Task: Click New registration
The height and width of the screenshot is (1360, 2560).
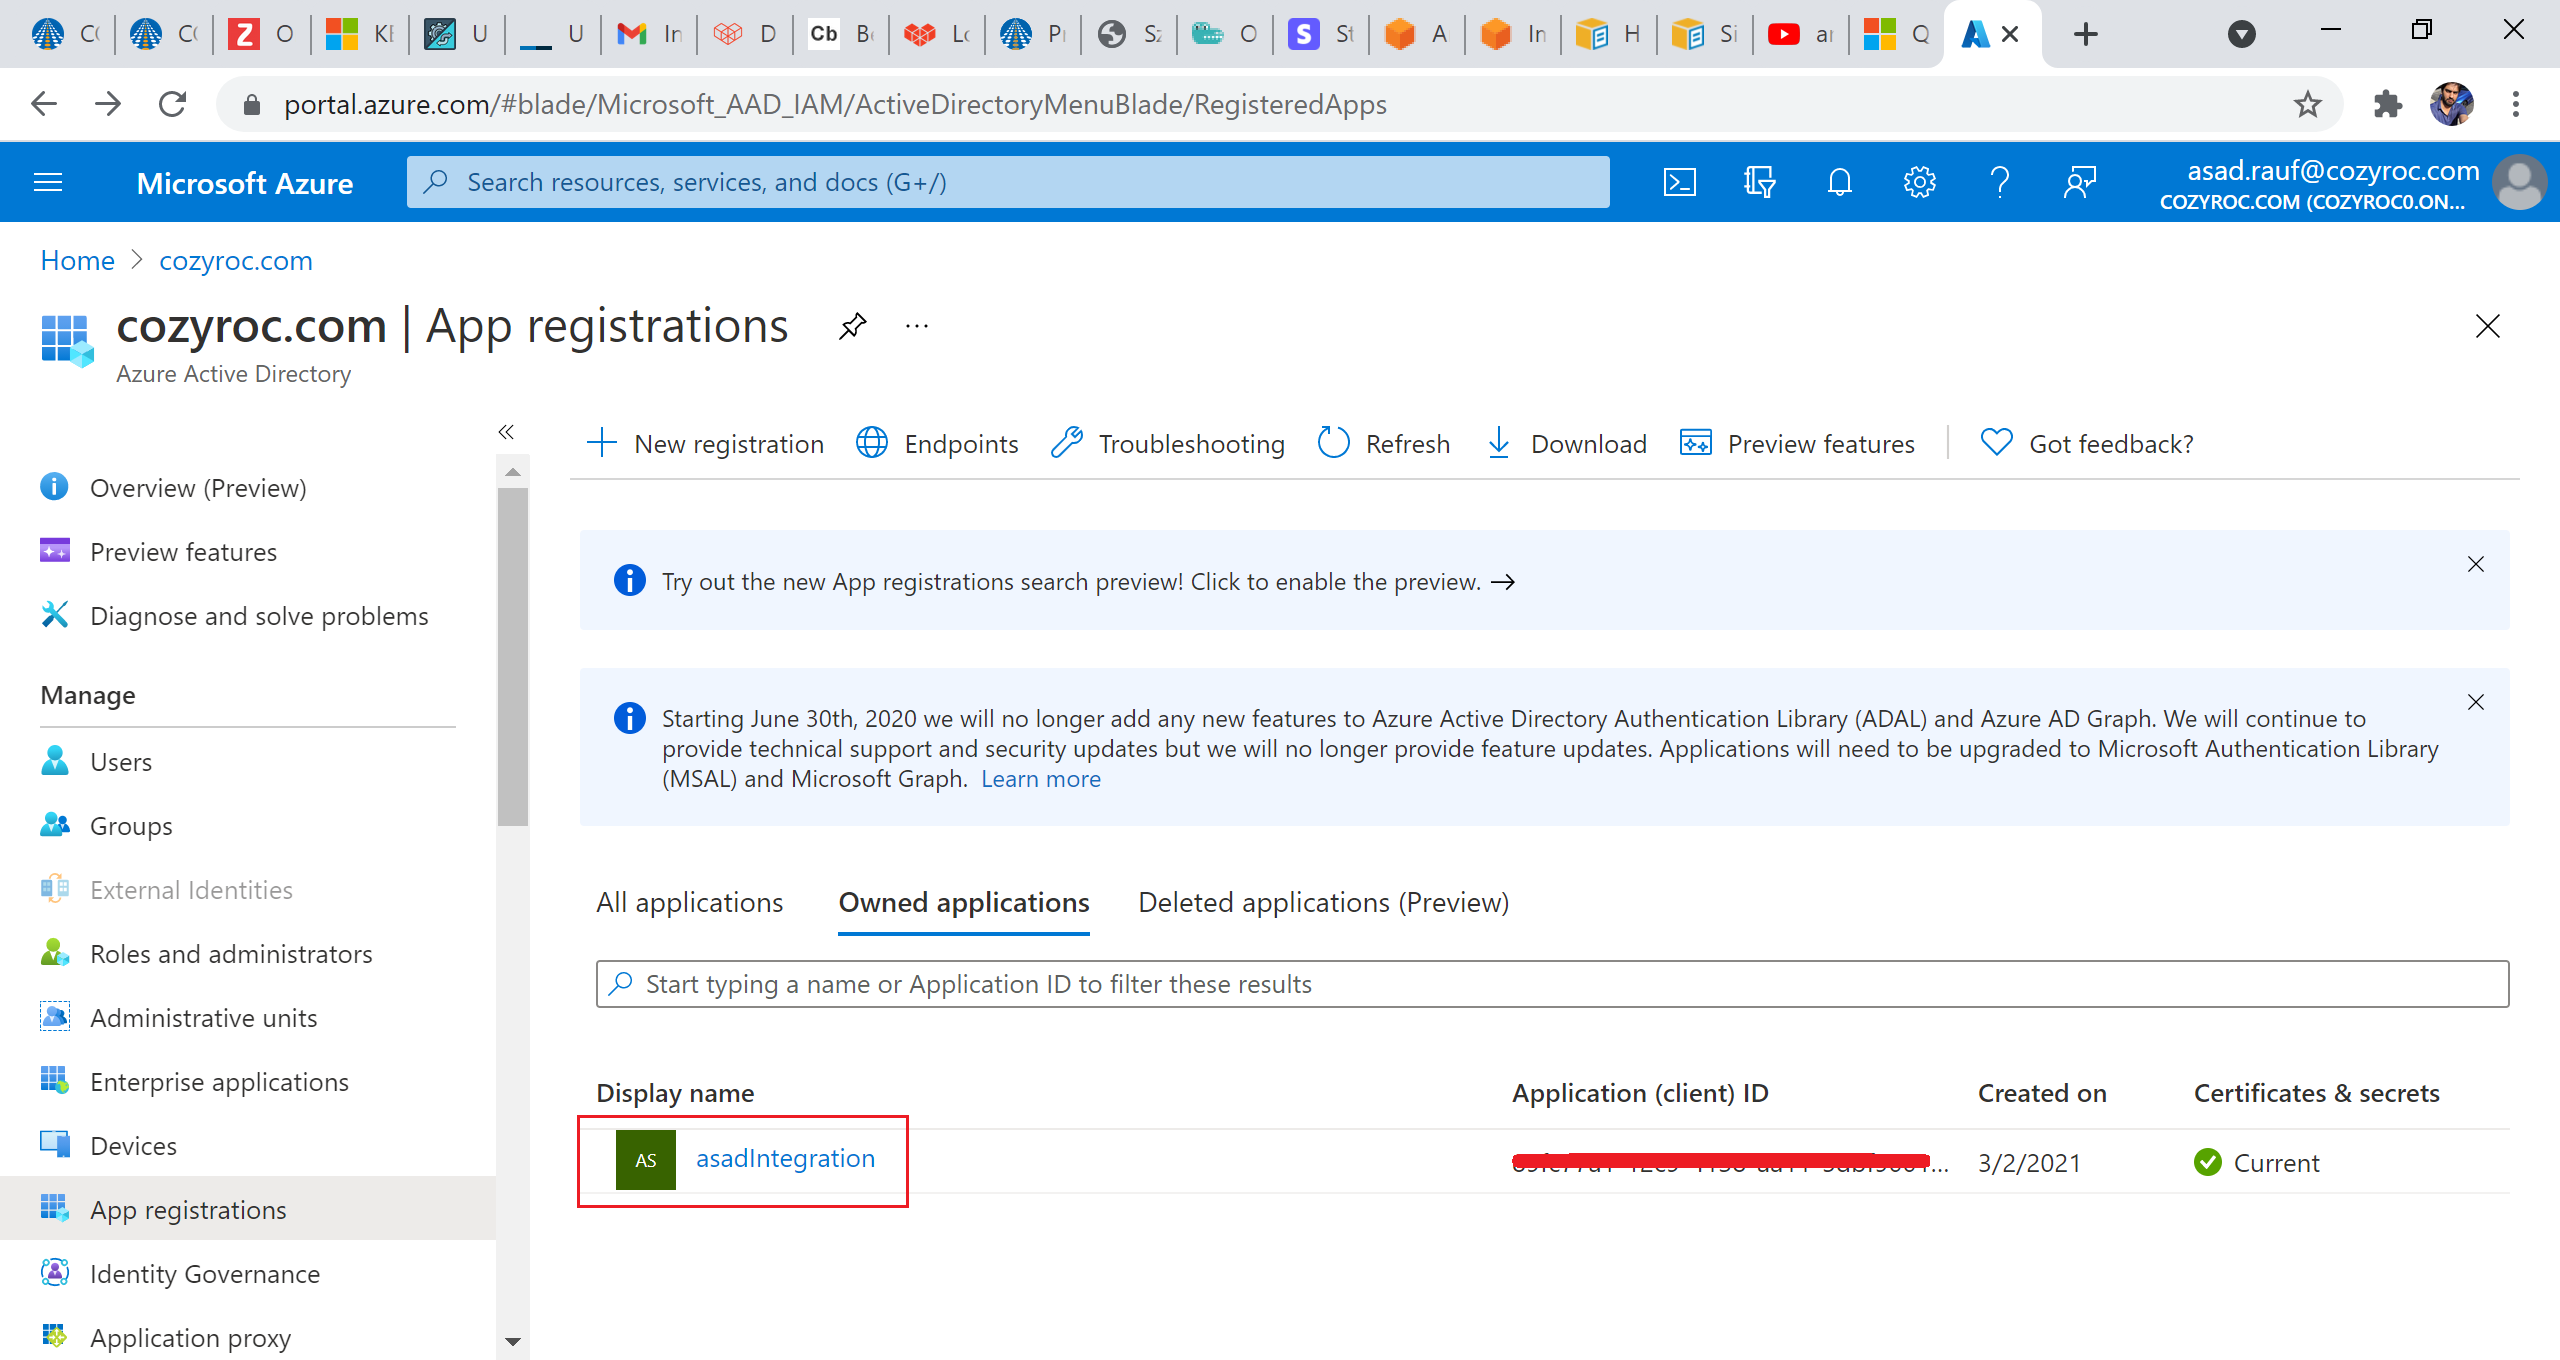Action: tap(705, 443)
